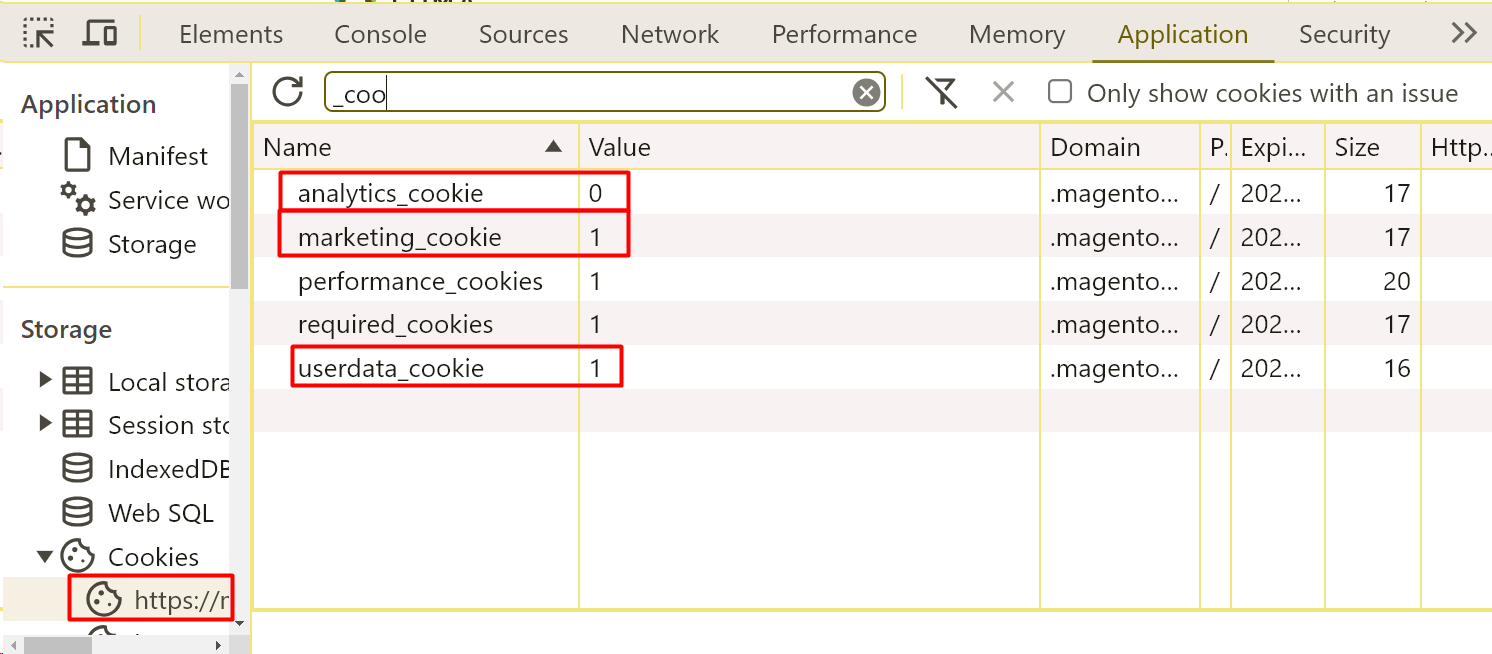Click the inspect element picker icon
Image resolution: width=1492 pixels, height=654 pixels.
(39, 34)
